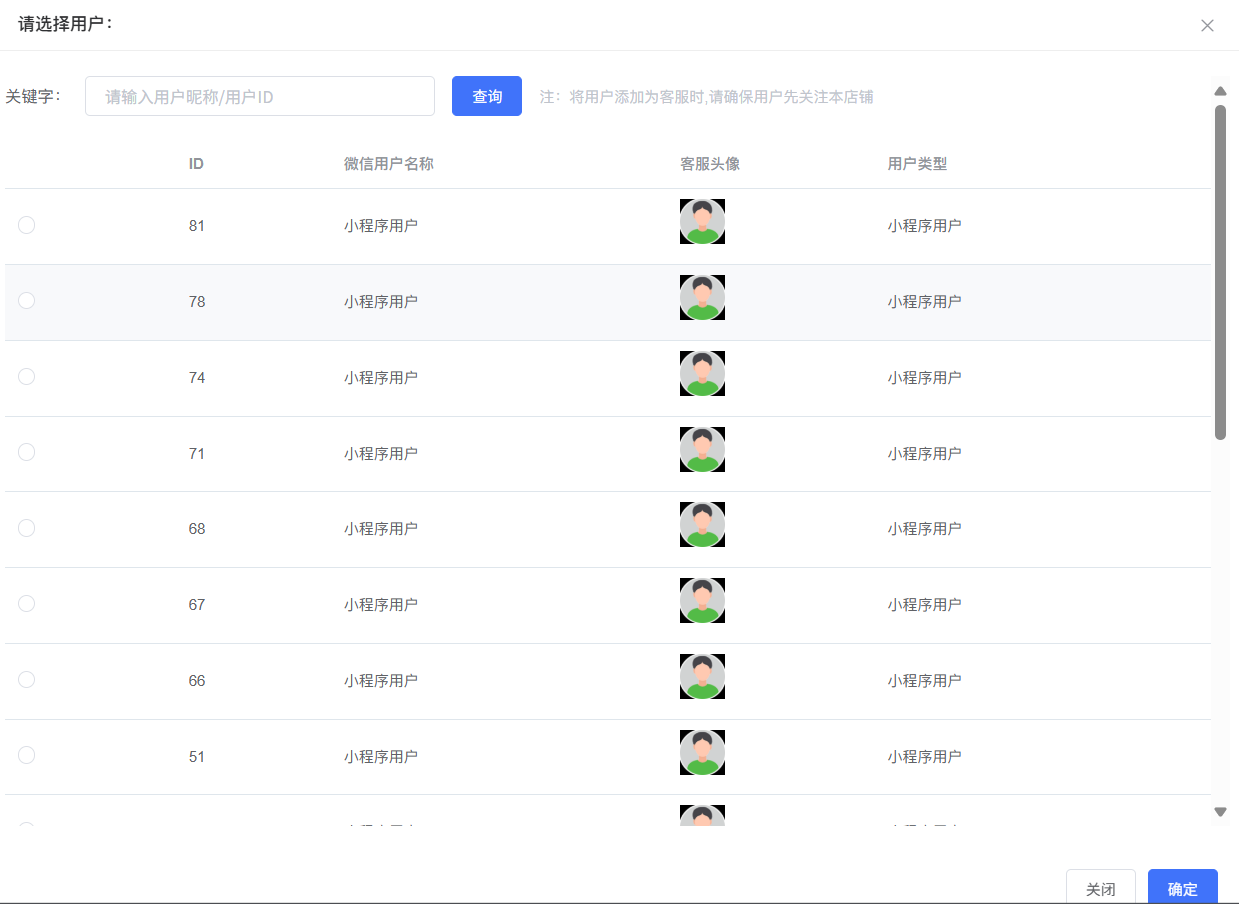Choose the radio button in row ID 67

pyautogui.click(x=26, y=604)
